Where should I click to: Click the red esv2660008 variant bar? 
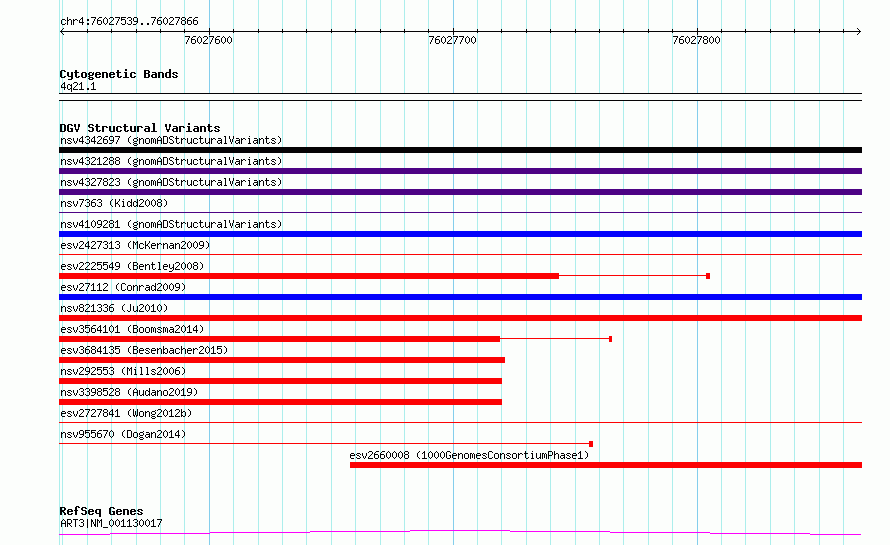606,465
